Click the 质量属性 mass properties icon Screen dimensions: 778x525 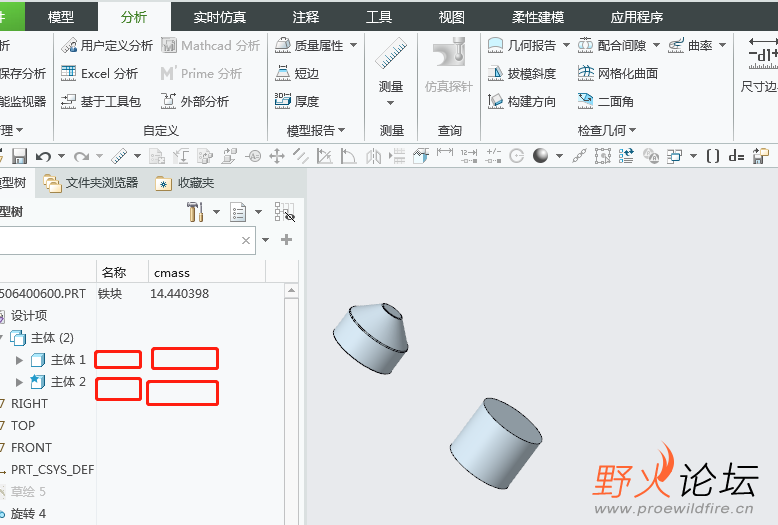coord(283,46)
